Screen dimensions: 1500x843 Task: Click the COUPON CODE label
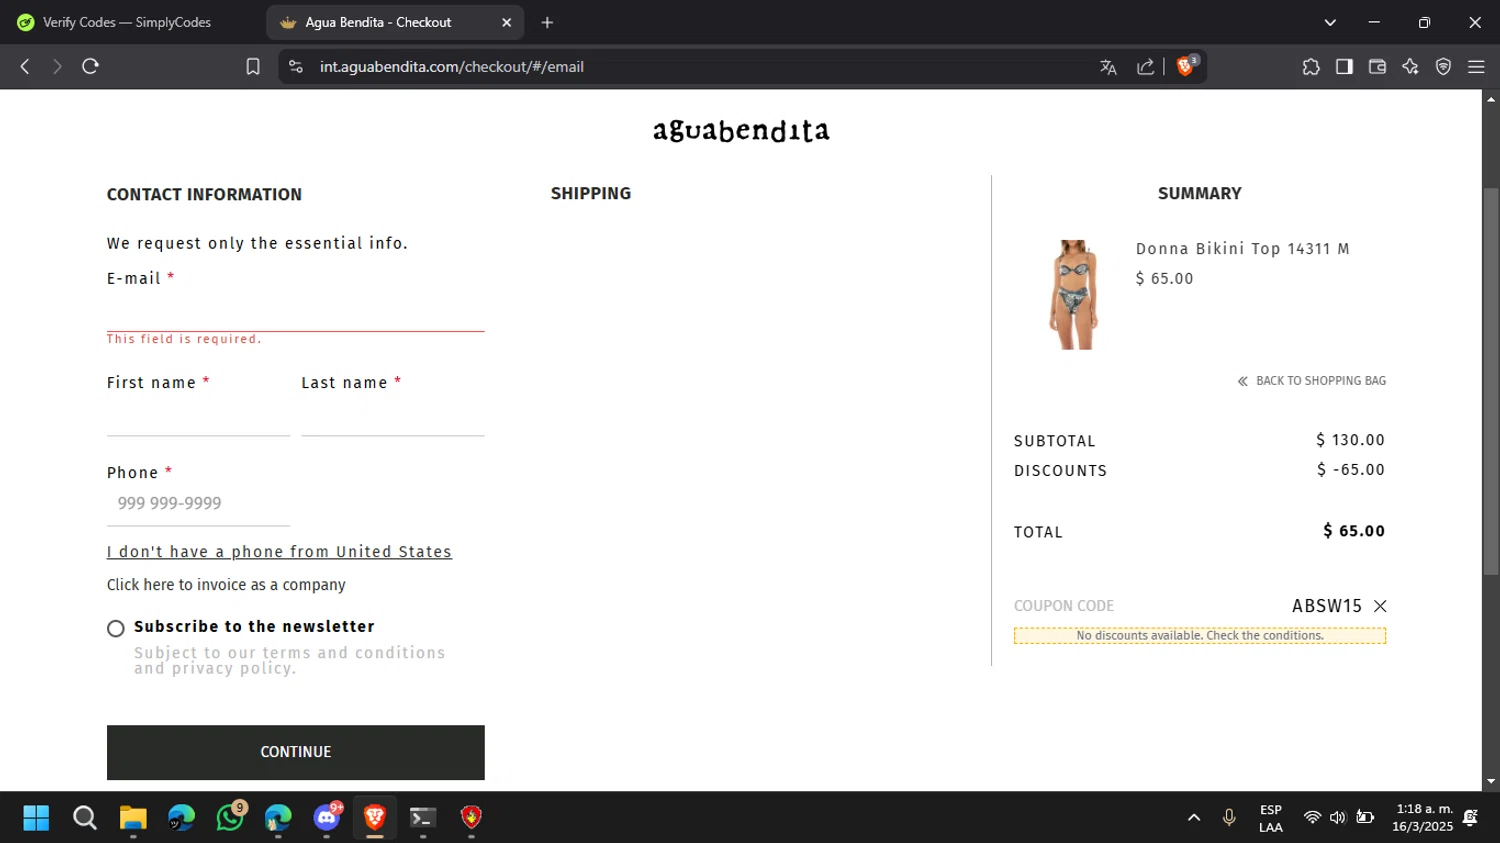1064,606
